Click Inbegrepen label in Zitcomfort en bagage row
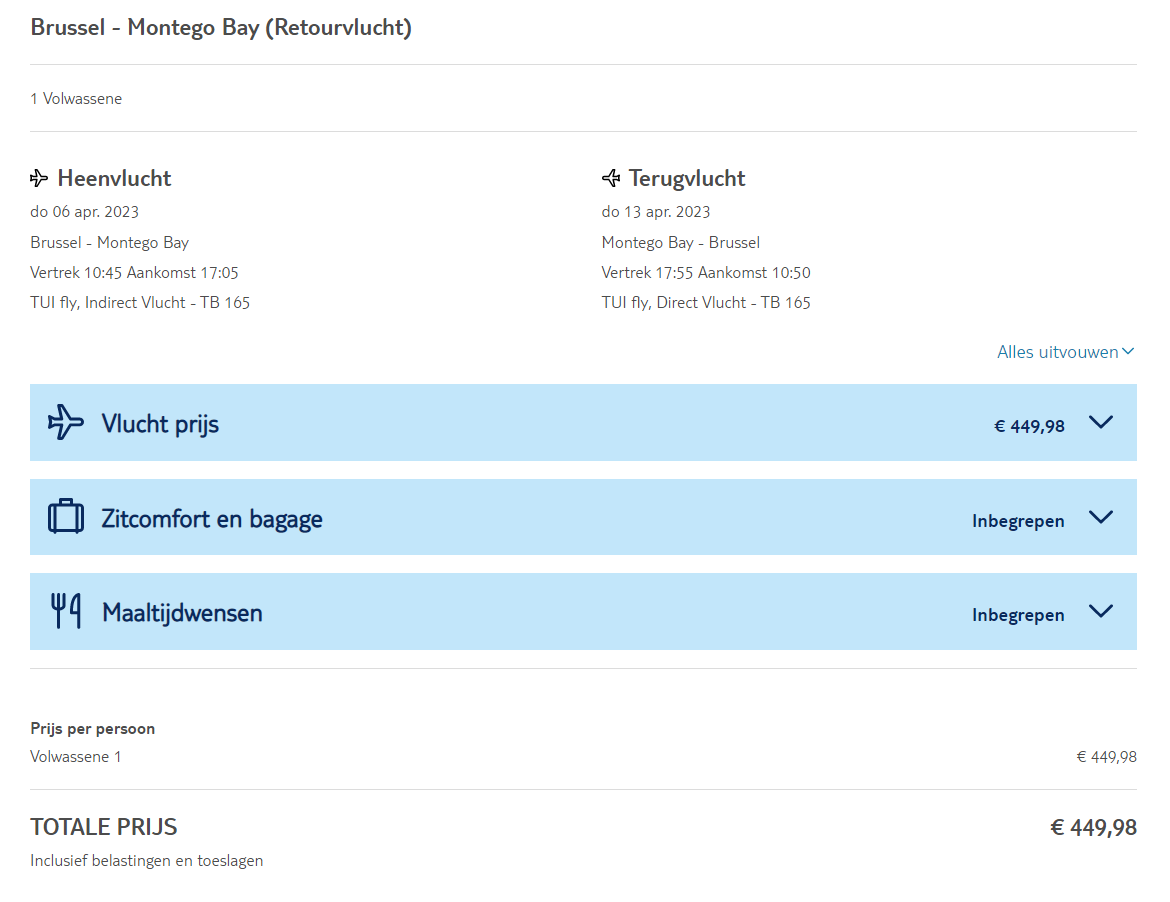 pos(1018,521)
